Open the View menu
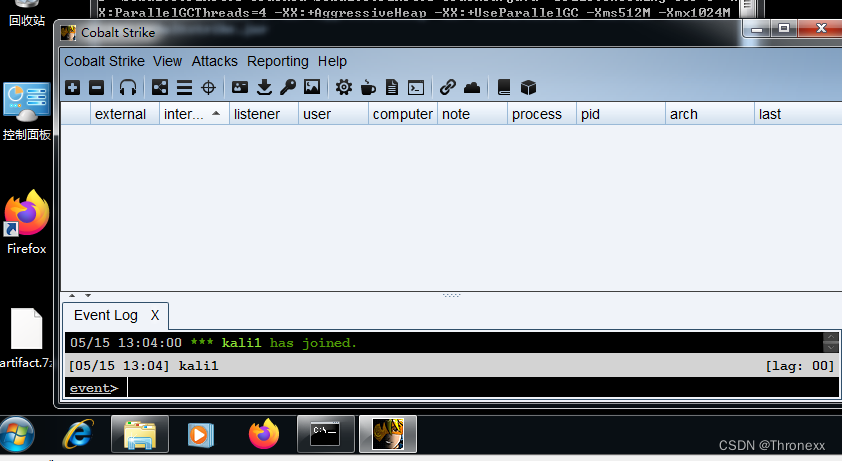 pyautogui.click(x=168, y=61)
